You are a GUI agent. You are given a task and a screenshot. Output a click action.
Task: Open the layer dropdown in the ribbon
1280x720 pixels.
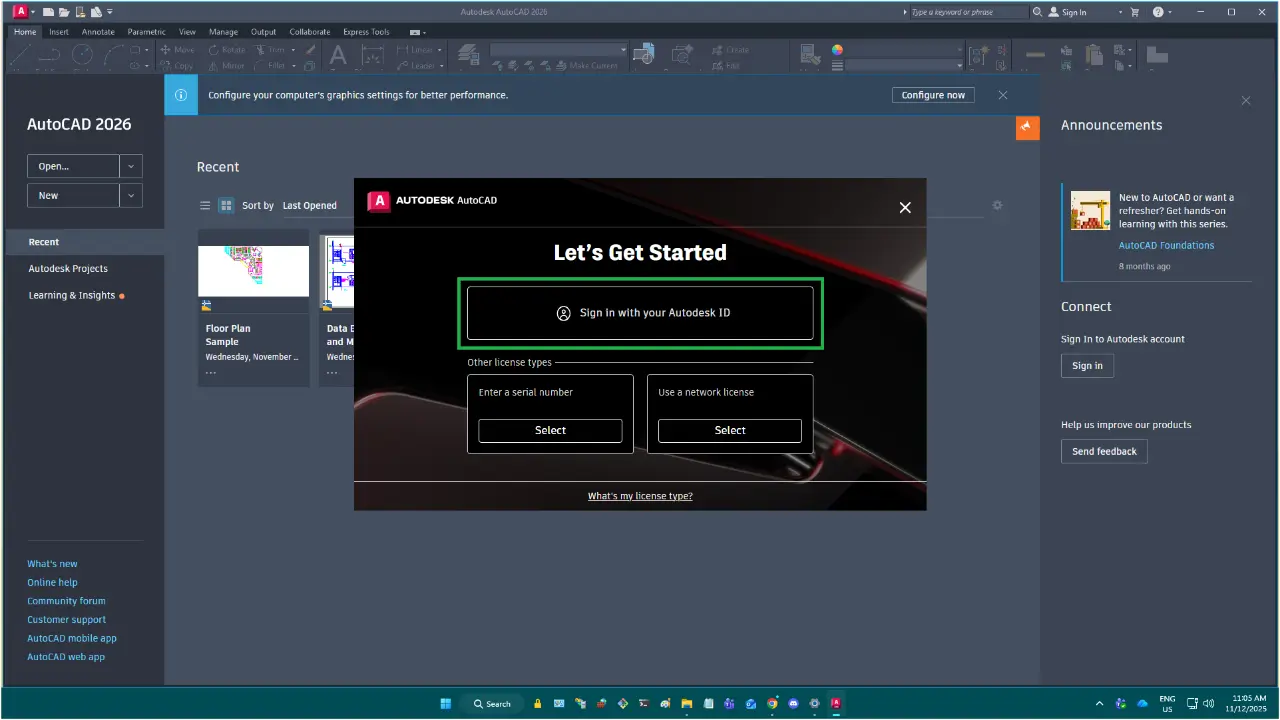[x=558, y=50]
